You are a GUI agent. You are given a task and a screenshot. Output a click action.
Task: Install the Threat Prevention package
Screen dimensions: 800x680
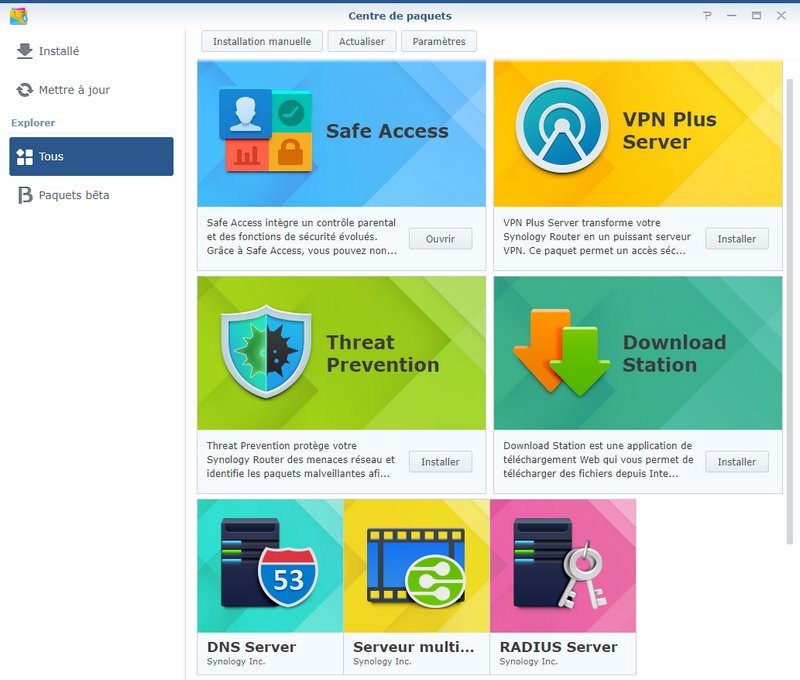point(440,462)
